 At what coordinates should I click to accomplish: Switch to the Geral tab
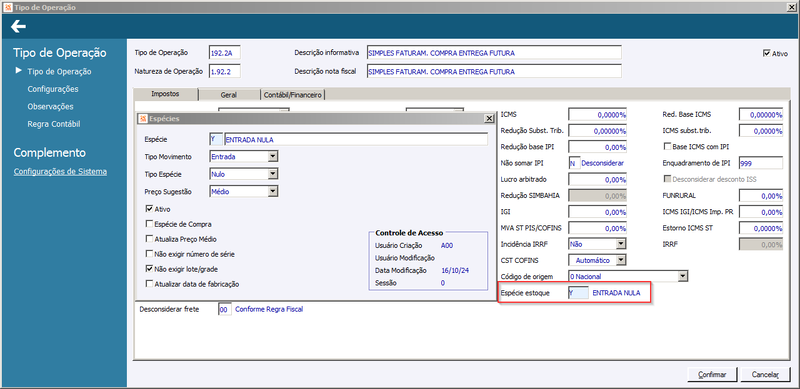(x=229, y=94)
